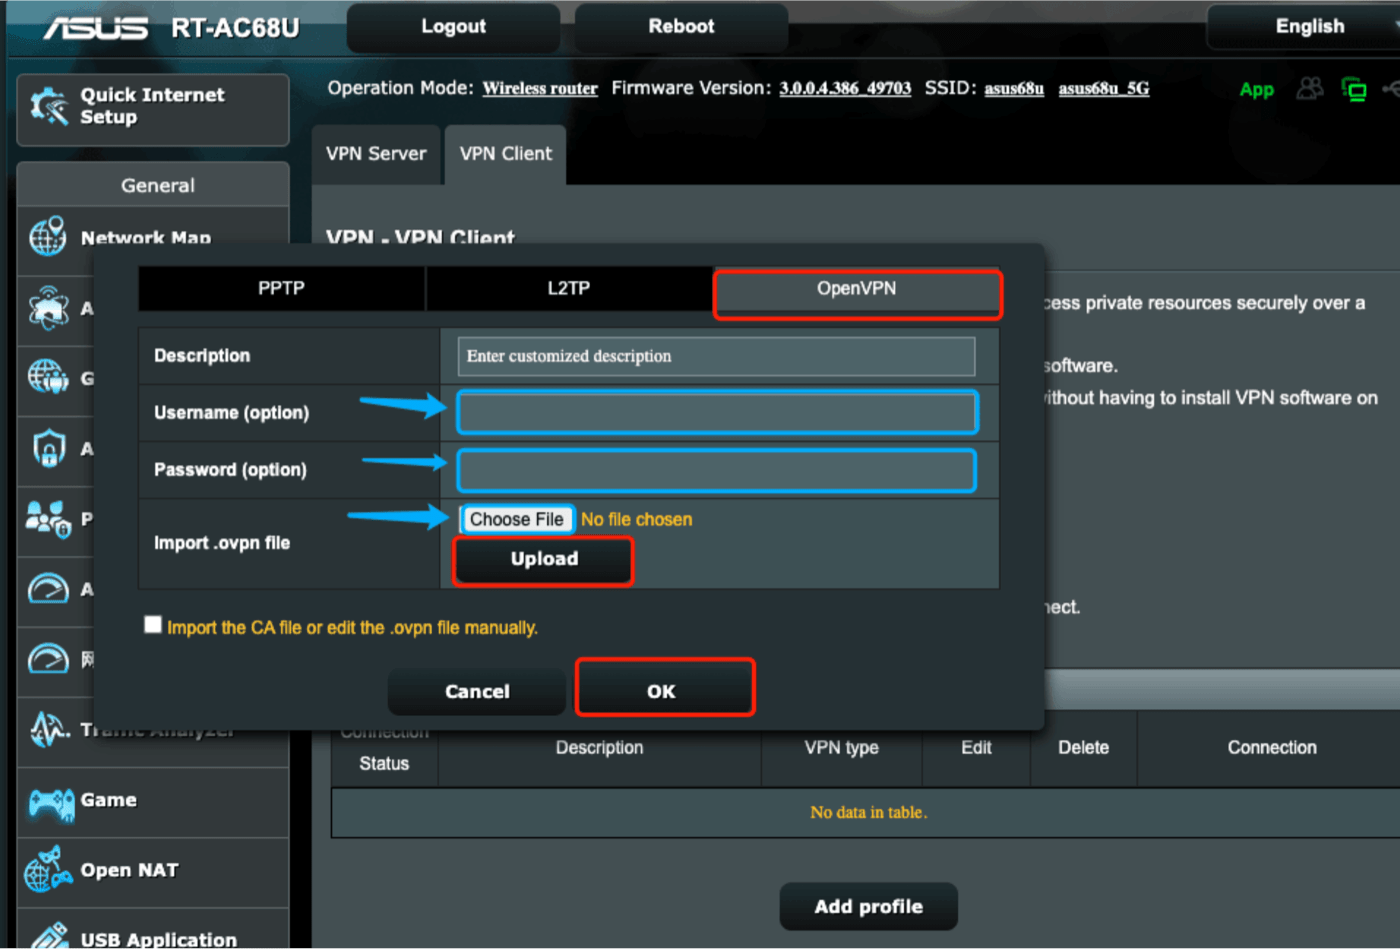Click the users icon in the top status bar
This screenshot has height=950, width=1400.
coord(1309,89)
